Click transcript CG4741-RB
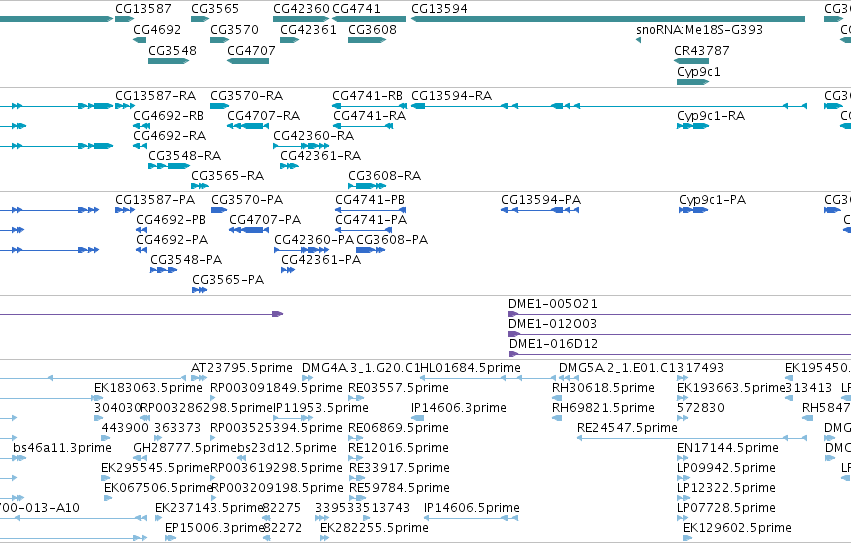 point(369,106)
